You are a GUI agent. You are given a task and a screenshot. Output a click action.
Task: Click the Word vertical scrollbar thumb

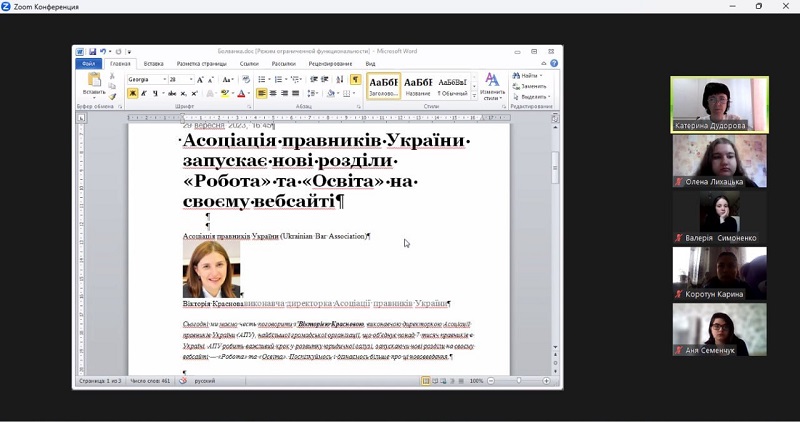click(x=555, y=167)
